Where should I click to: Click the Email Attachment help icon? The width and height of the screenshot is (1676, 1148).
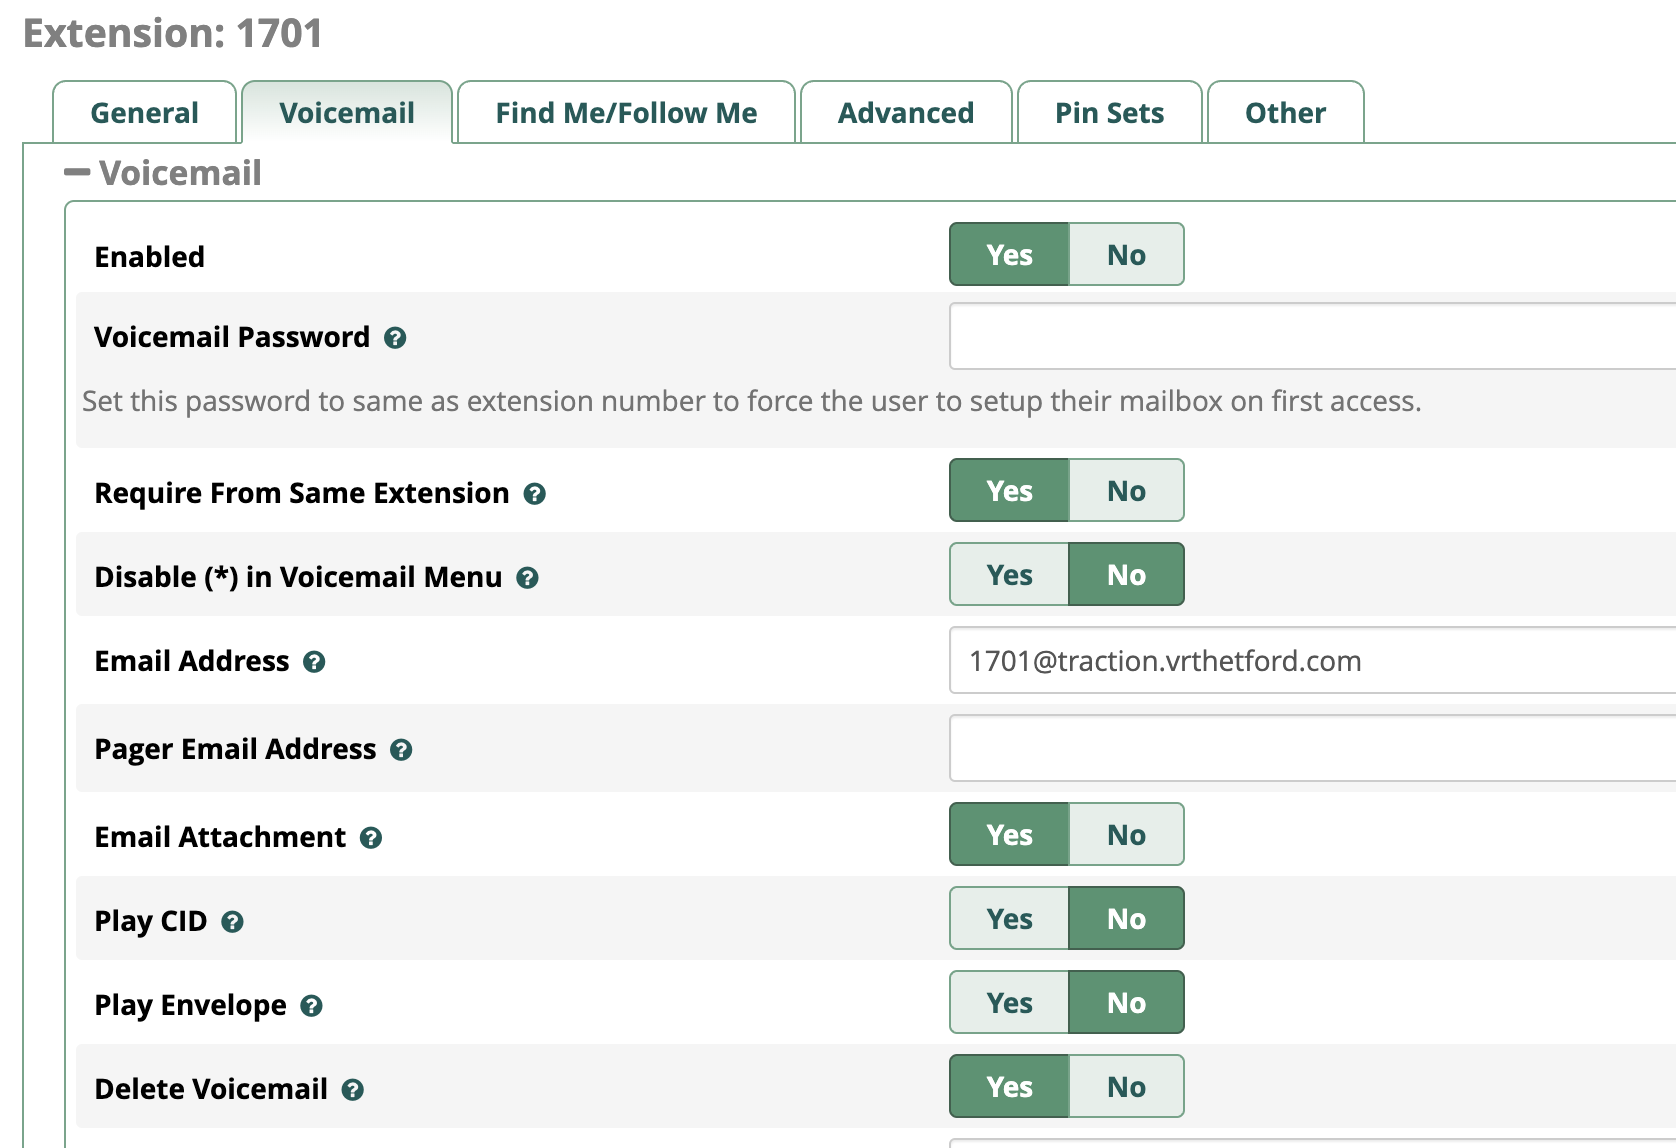click(371, 838)
